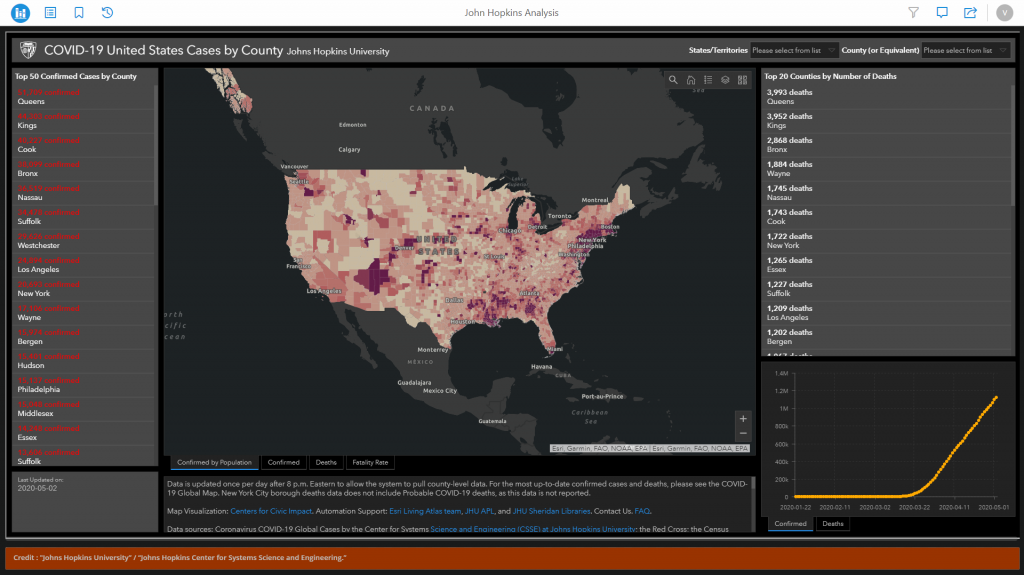
Task: Open the map layers icon
Action: tap(725, 80)
